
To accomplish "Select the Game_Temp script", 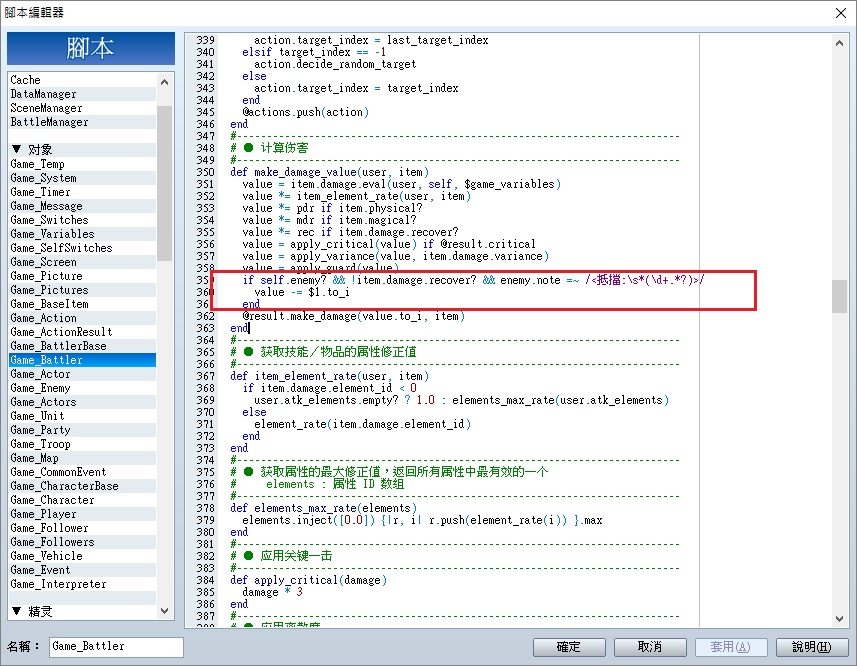I will 83,164.
